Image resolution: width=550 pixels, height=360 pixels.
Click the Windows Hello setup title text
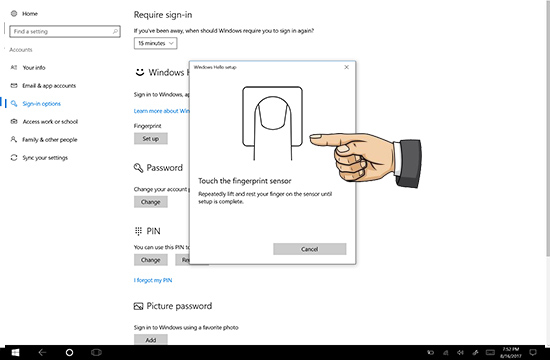pyautogui.click(x=215, y=67)
